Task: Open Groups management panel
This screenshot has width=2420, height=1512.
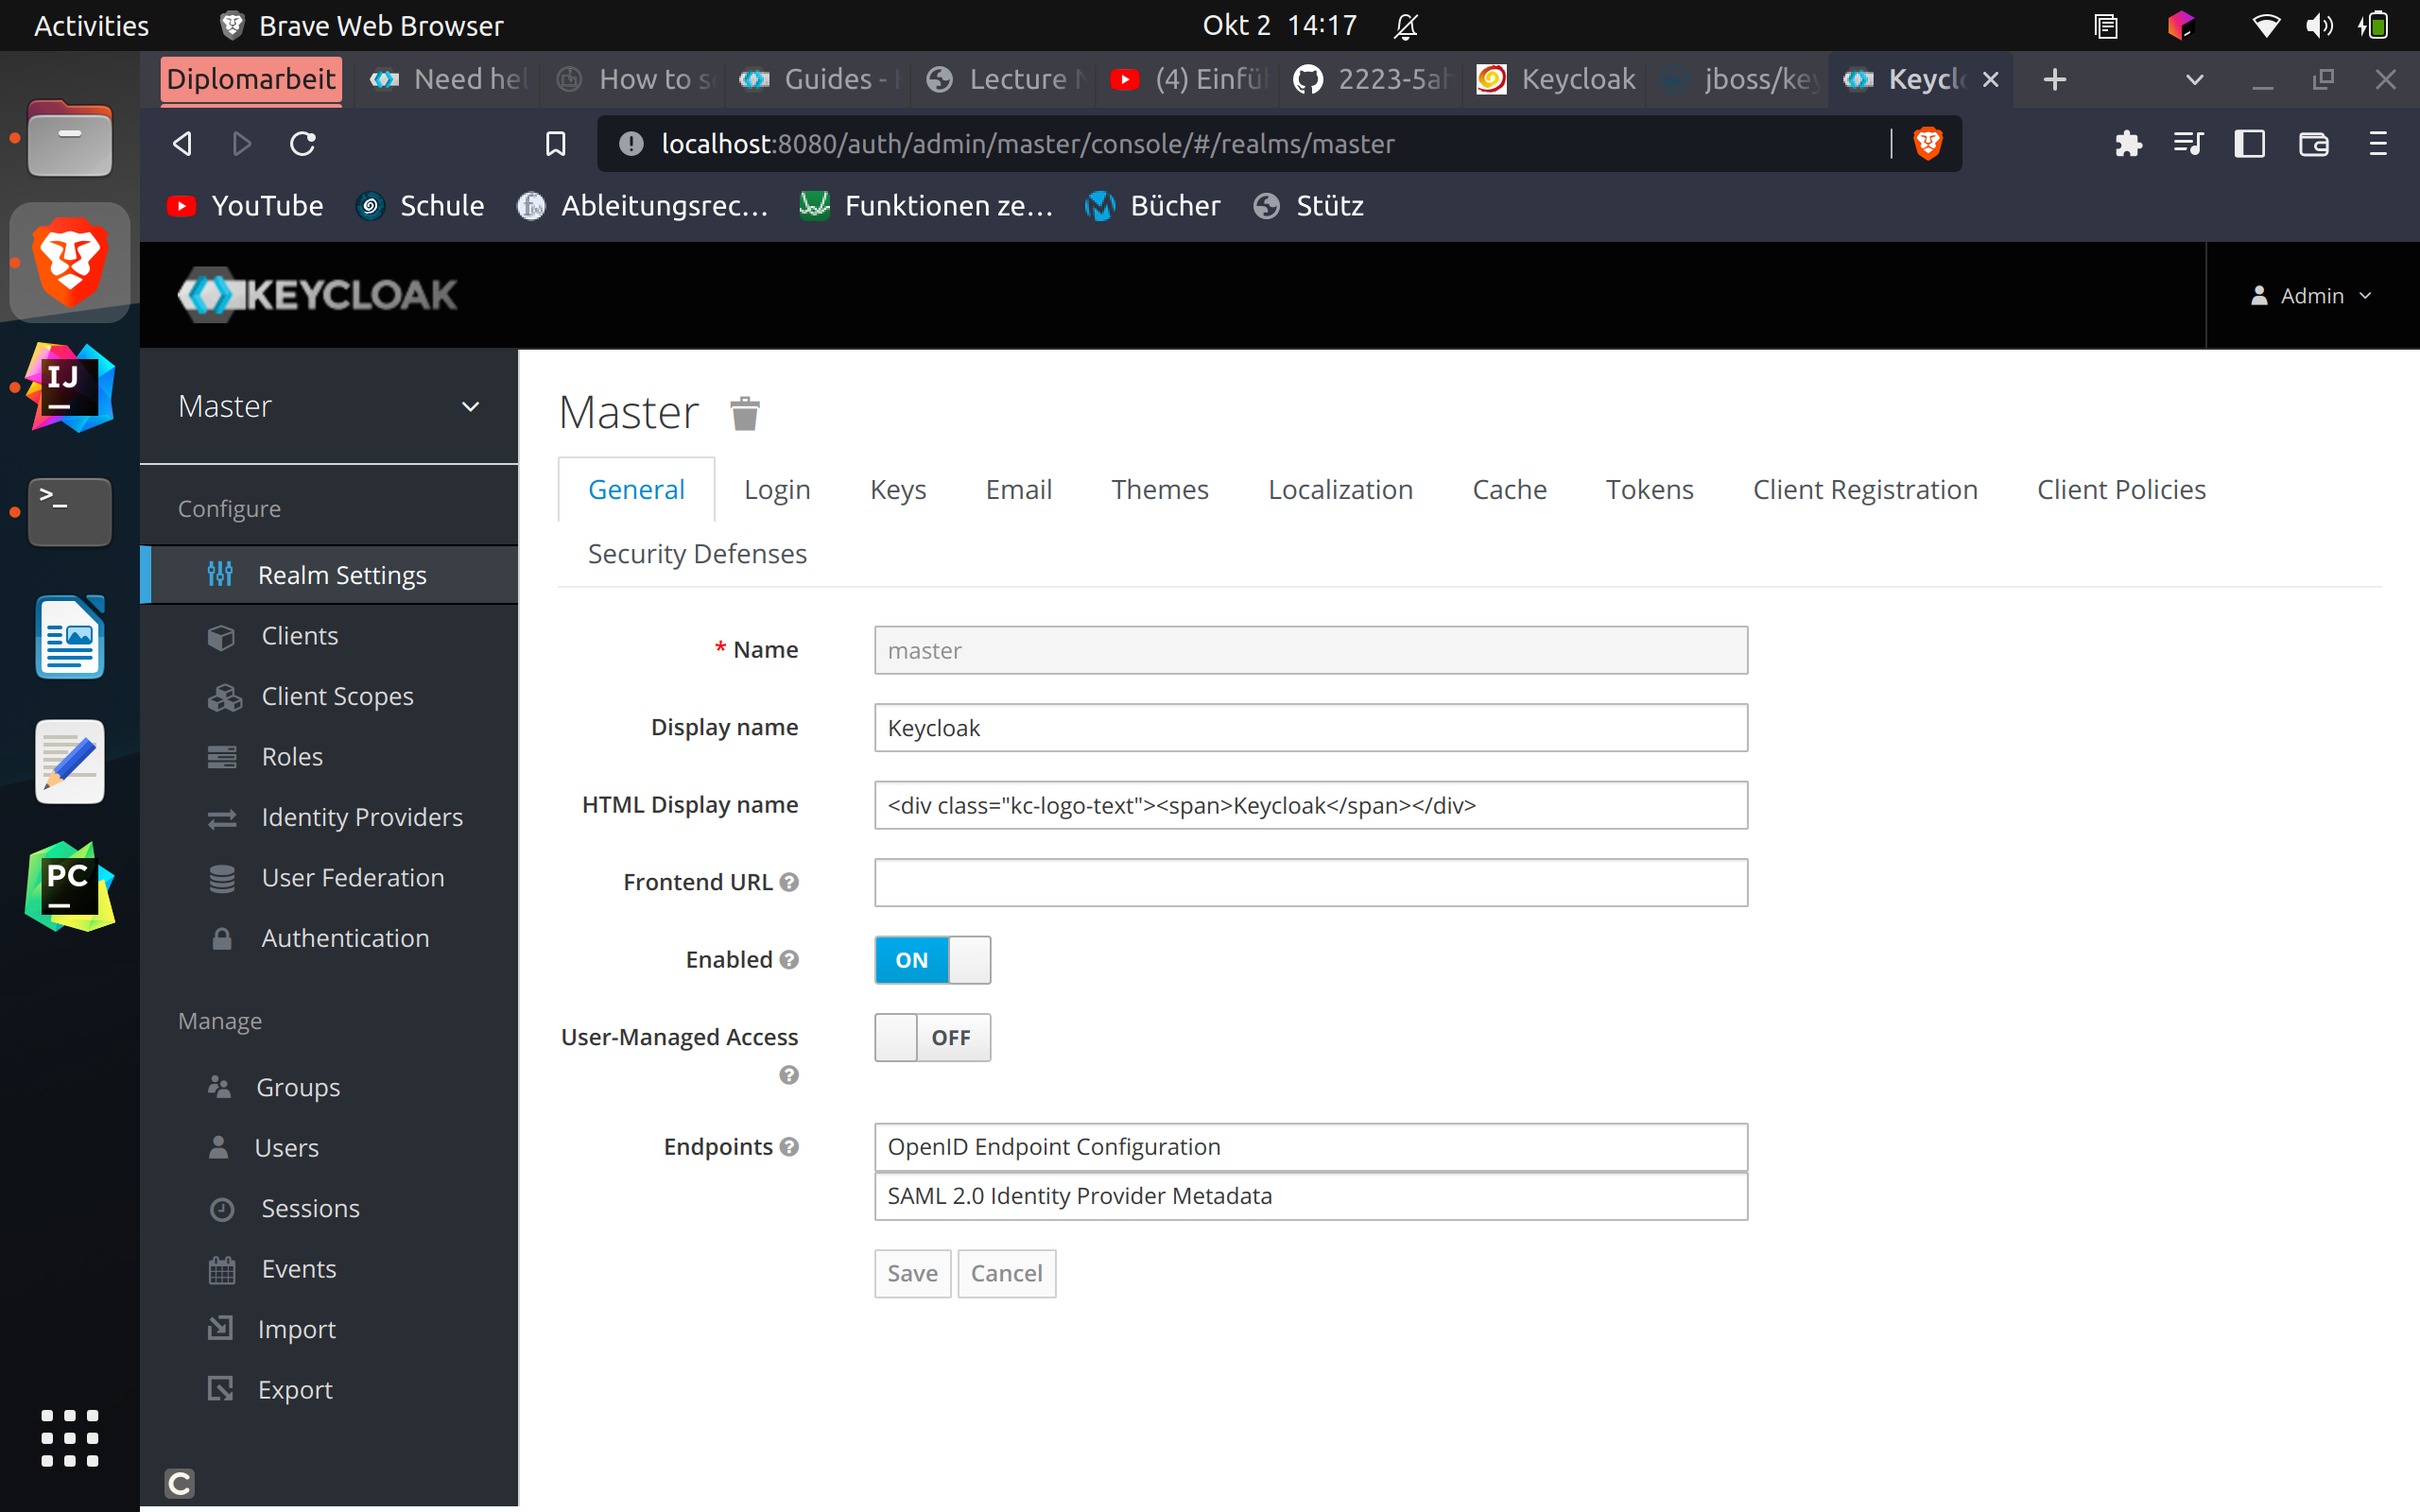Action: click(x=300, y=1087)
